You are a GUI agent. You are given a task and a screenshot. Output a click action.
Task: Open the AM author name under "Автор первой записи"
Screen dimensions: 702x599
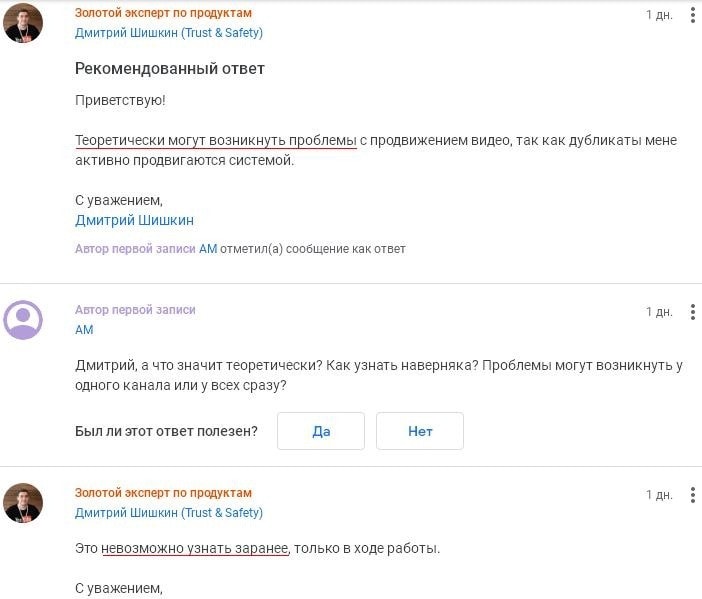(84, 330)
